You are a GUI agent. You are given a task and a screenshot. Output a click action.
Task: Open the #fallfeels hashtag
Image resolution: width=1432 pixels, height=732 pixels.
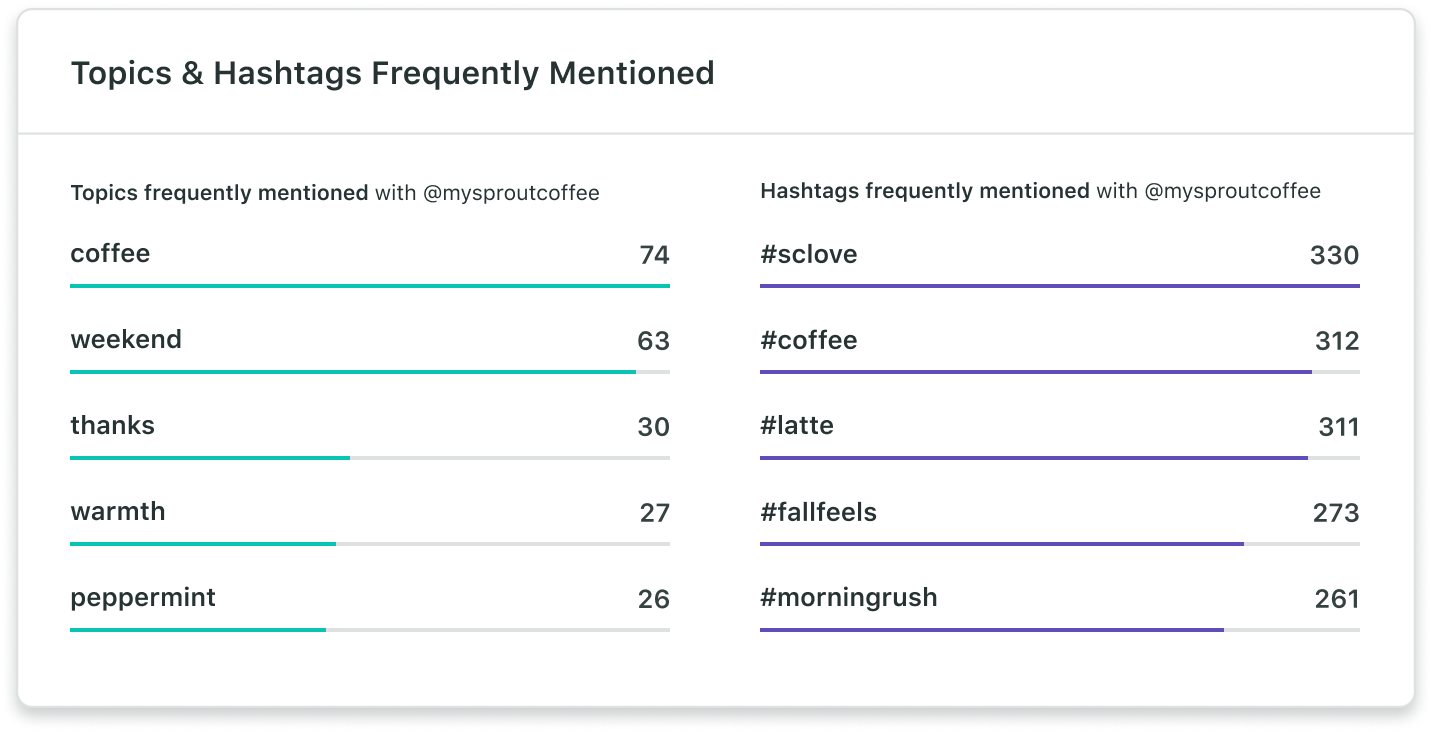818,512
